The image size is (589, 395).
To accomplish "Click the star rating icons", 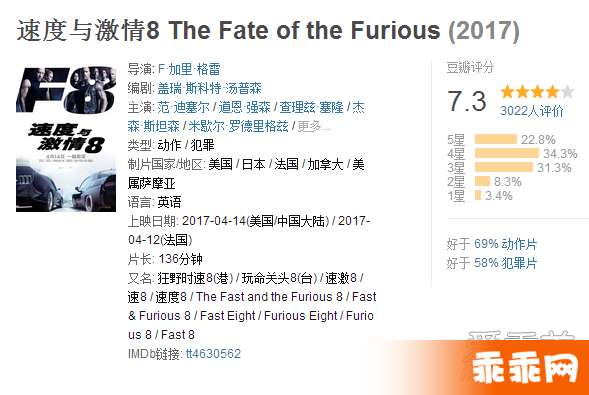I will click(537, 92).
